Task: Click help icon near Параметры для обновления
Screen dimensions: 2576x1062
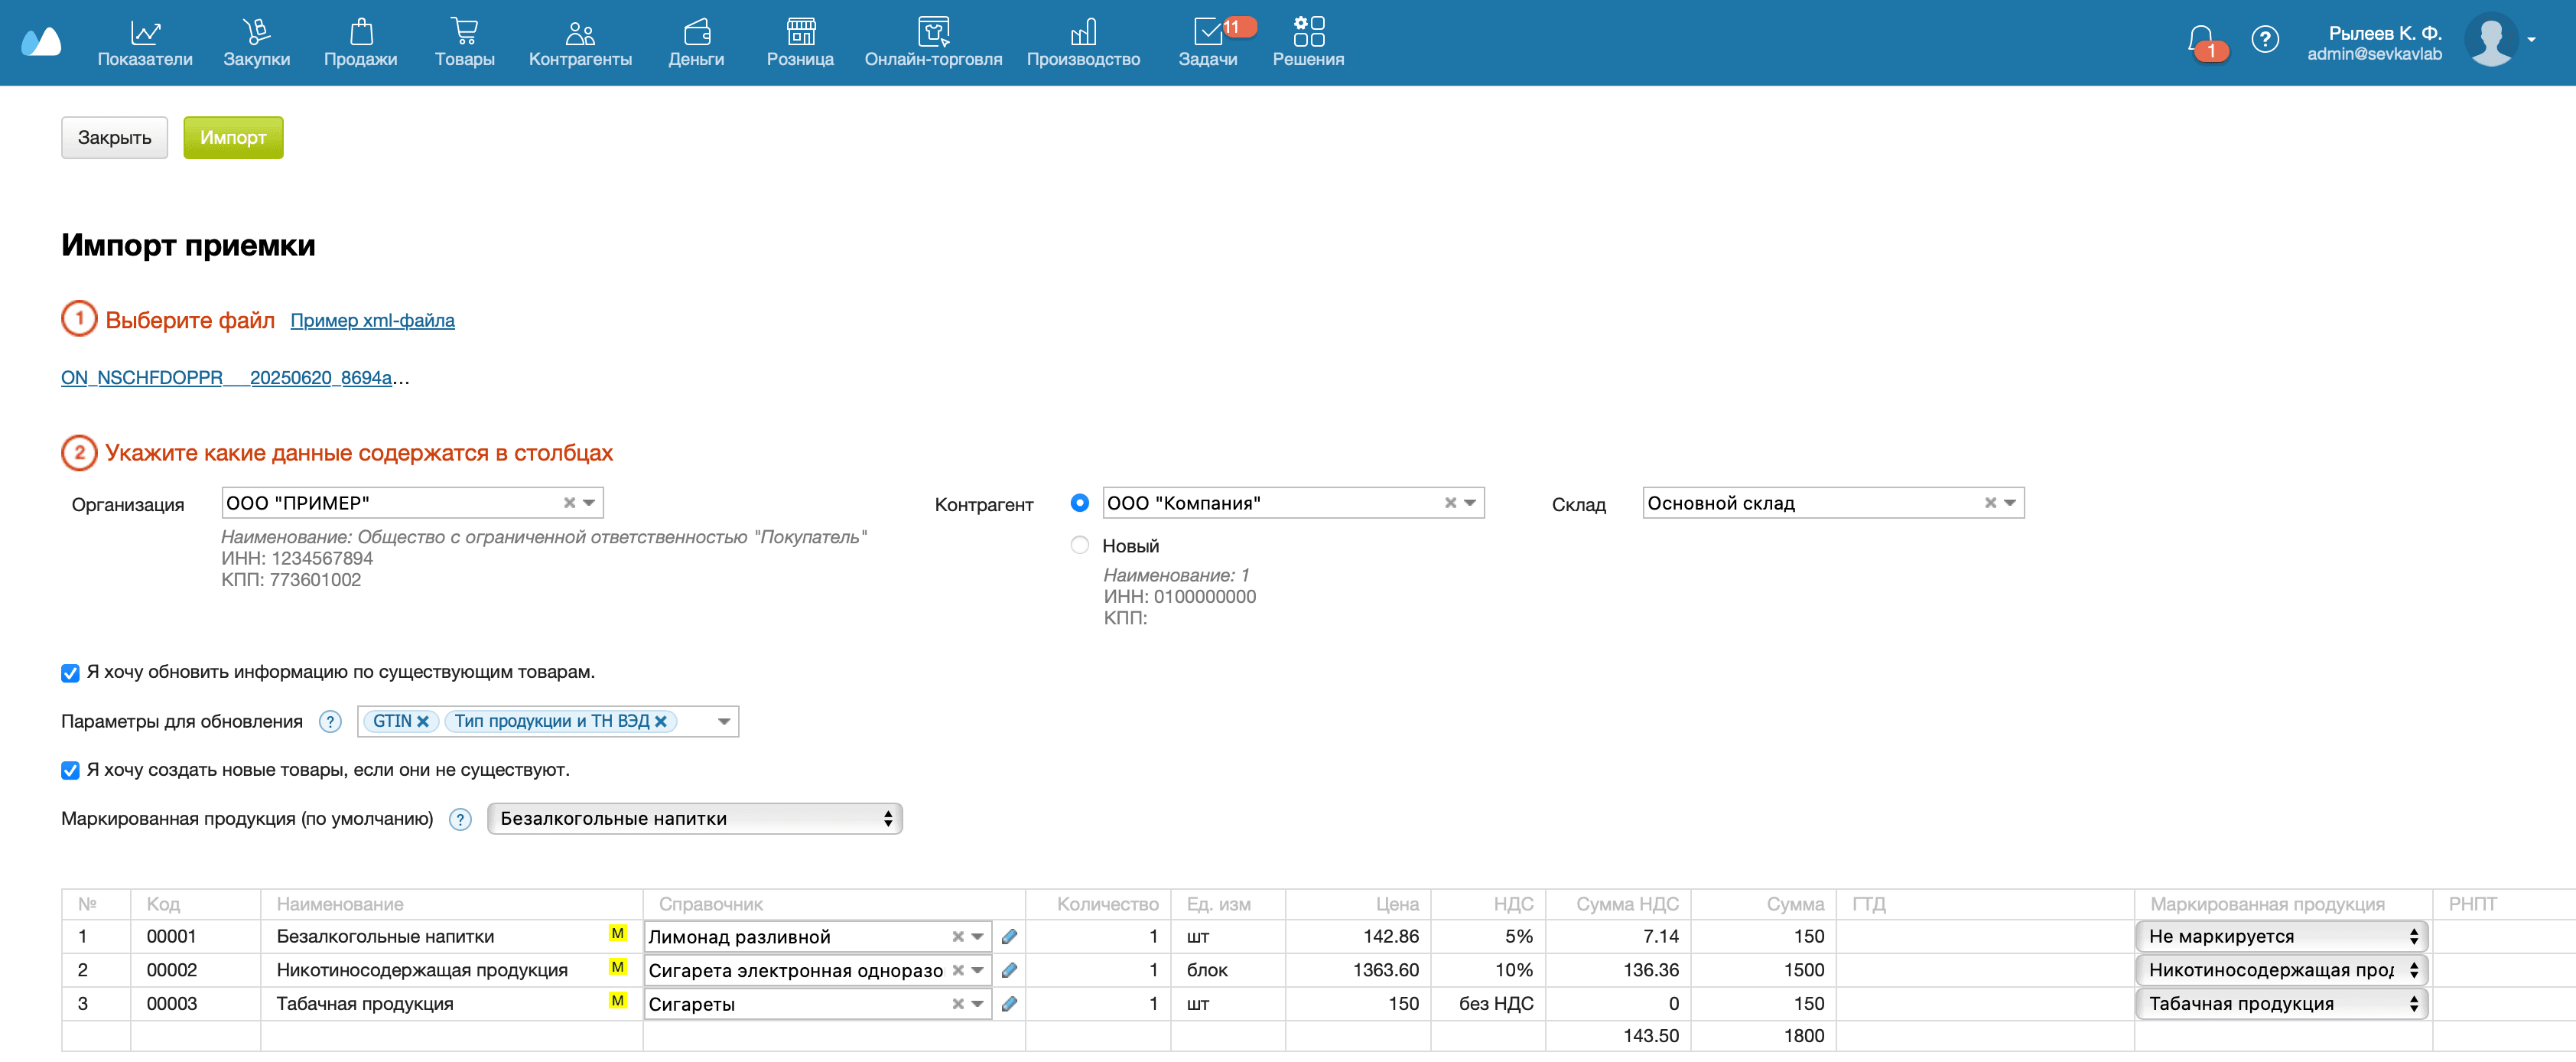Action: [x=330, y=722]
